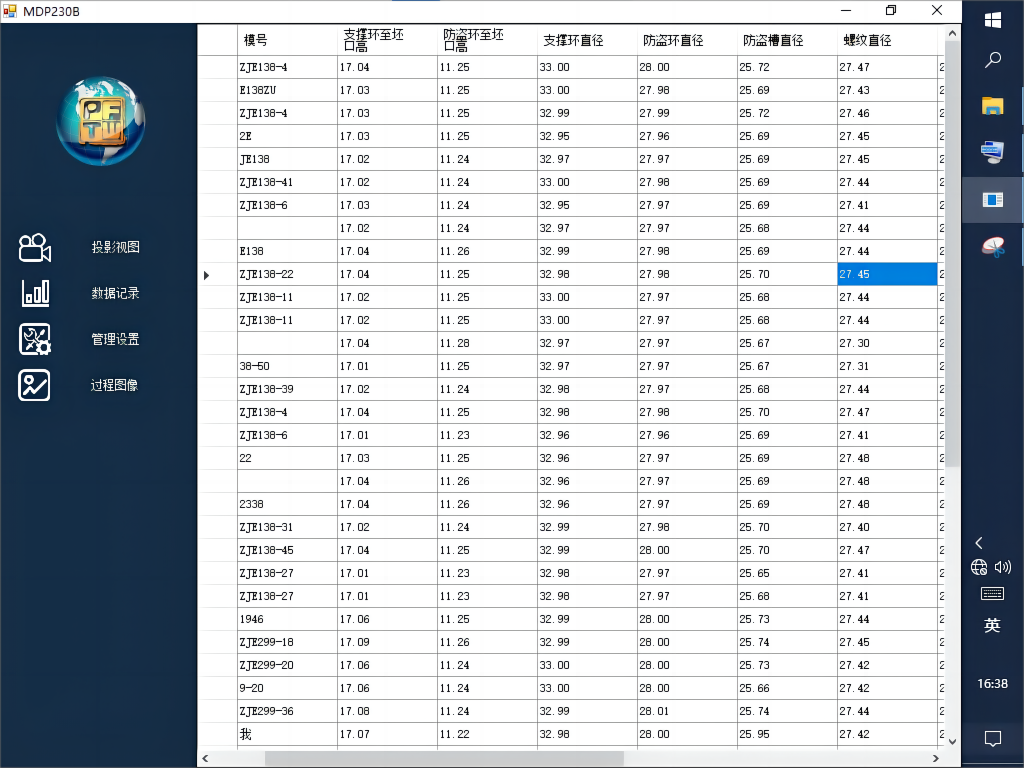Select 数据记录 menu label
Screen dimensions: 1024x768
point(116,293)
